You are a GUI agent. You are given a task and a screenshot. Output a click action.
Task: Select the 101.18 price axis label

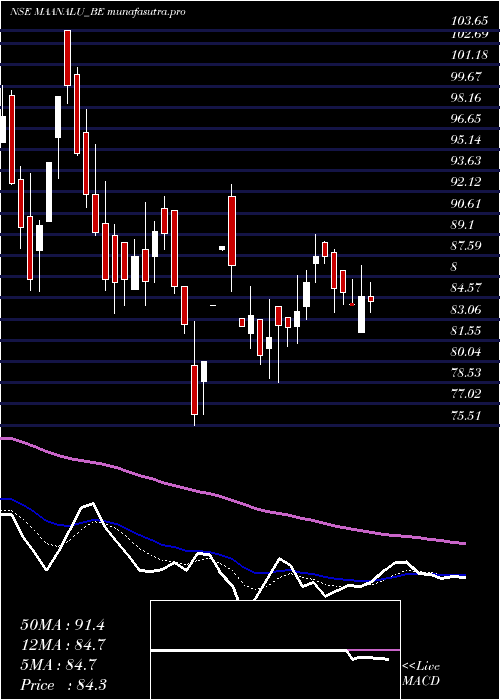(467, 55)
